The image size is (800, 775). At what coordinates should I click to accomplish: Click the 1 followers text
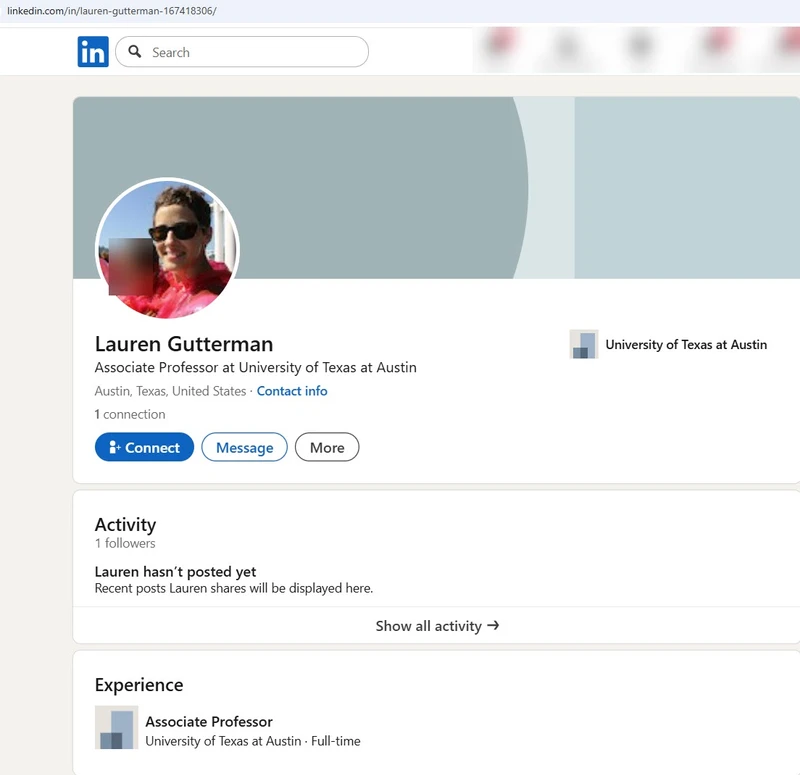(125, 543)
